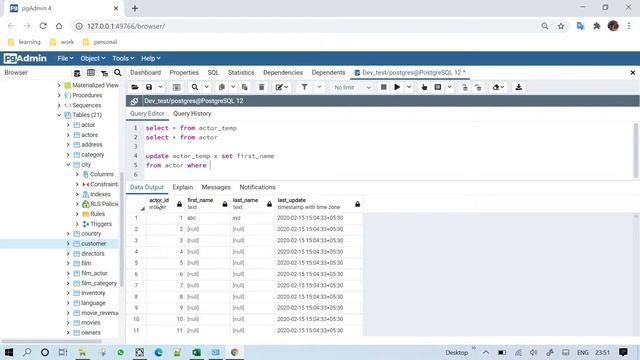The height and width of the screenshot is (360, 640).
Task: Switch to the Dependencies tab
Action: (283, 73)
